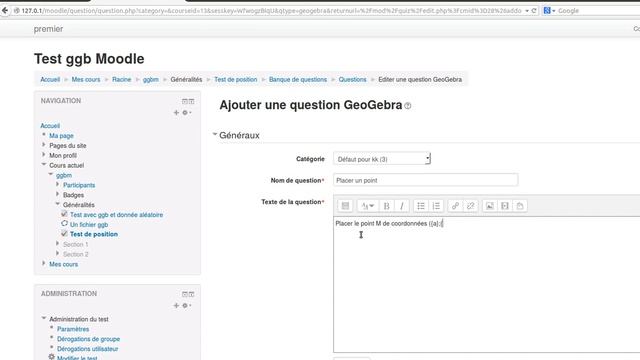Viewport: 640px width, 360px height.
Task: Dock the Navigation block
Action: [191, 101]
